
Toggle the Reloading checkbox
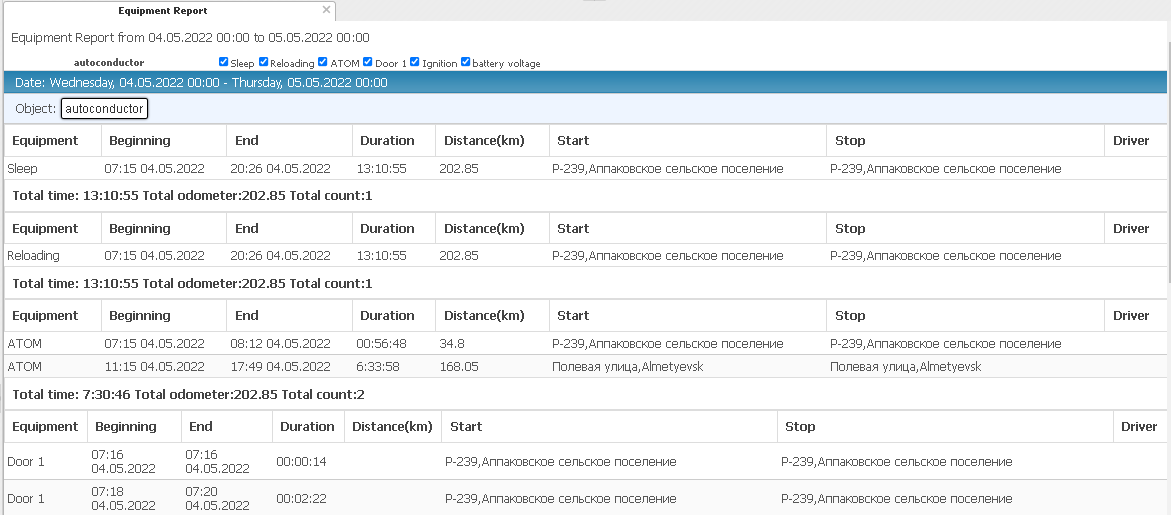click(264, 62)
